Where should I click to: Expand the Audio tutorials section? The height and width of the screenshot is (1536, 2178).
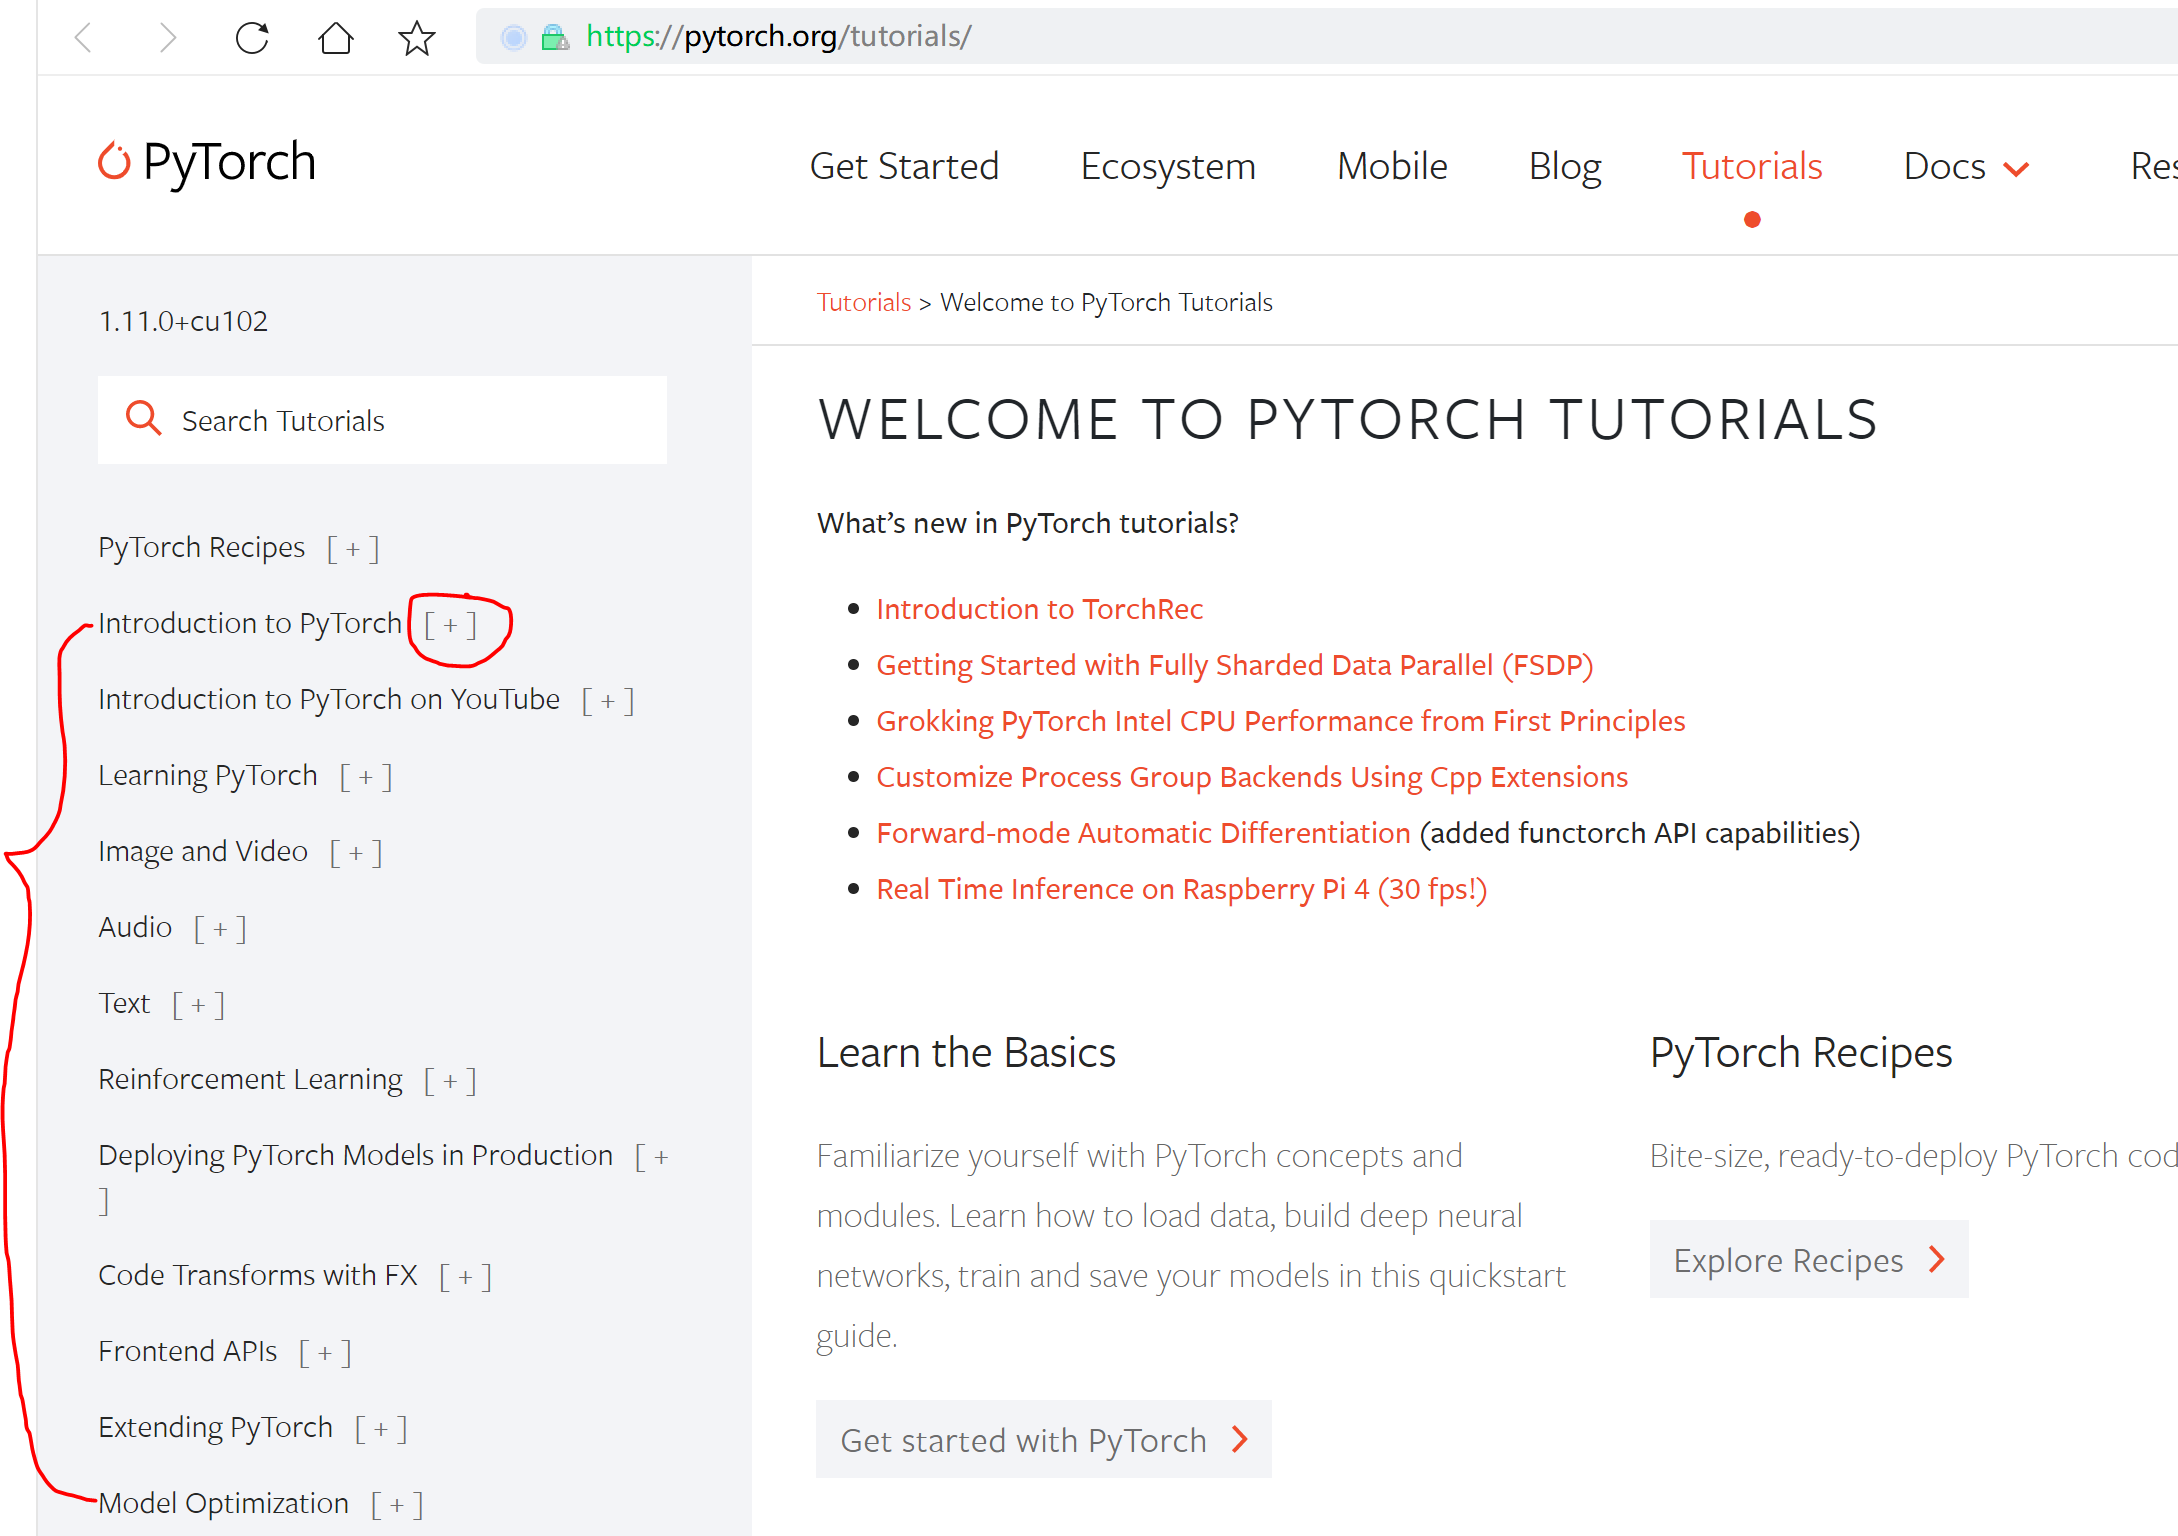[220, 929]
